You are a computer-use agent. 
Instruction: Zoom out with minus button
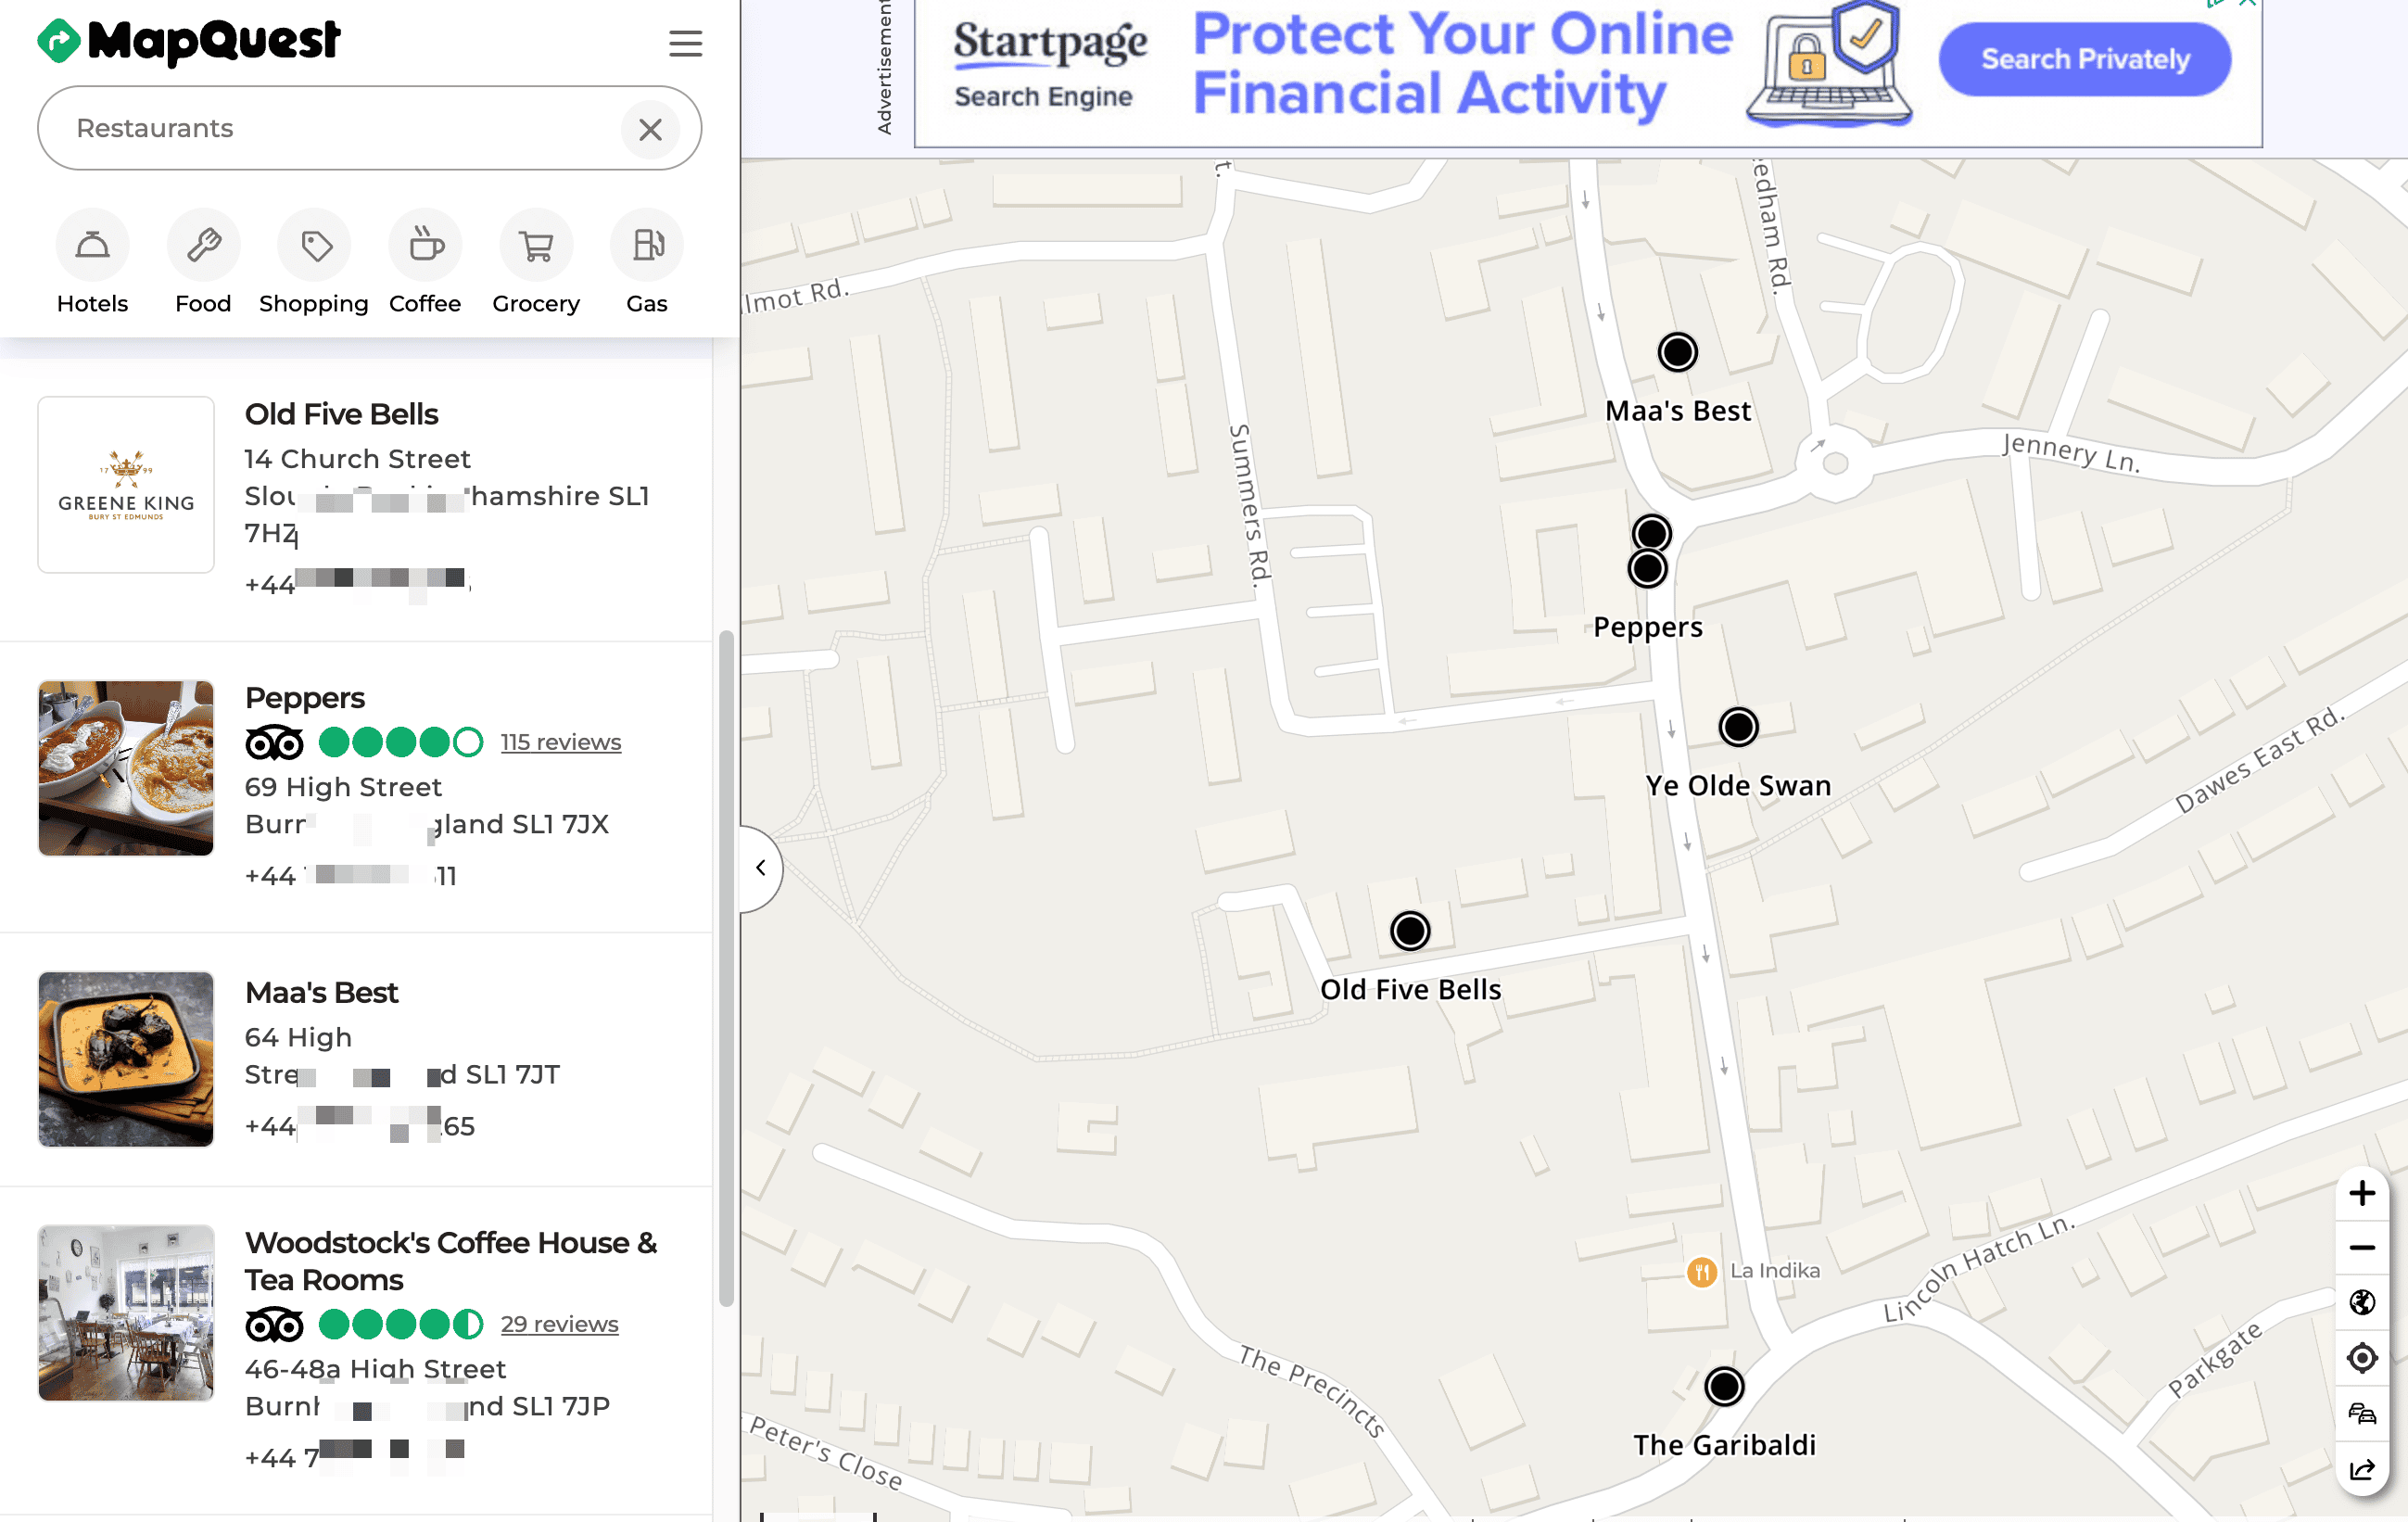click(x=2361, y=1247)
